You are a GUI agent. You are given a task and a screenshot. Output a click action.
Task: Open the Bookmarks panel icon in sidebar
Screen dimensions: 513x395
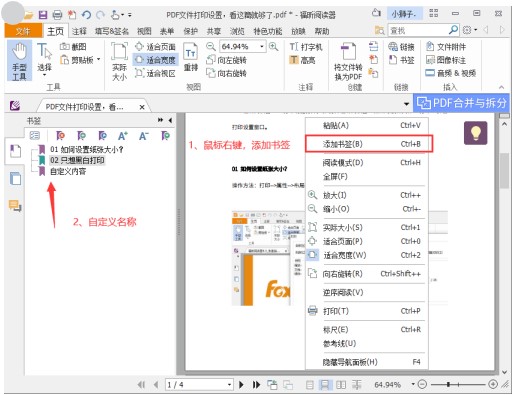15,151
